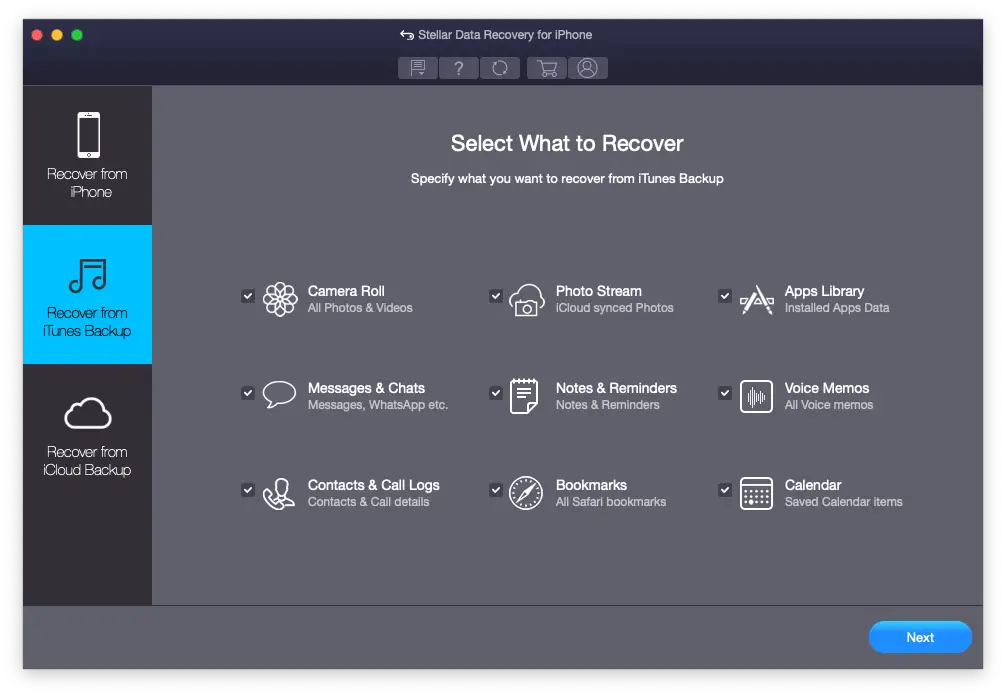Image resolution: width=1006 pixels, height=696 pixels.
Task: Select Recover from iCloud Backup tab
Action: pos(88,434)
